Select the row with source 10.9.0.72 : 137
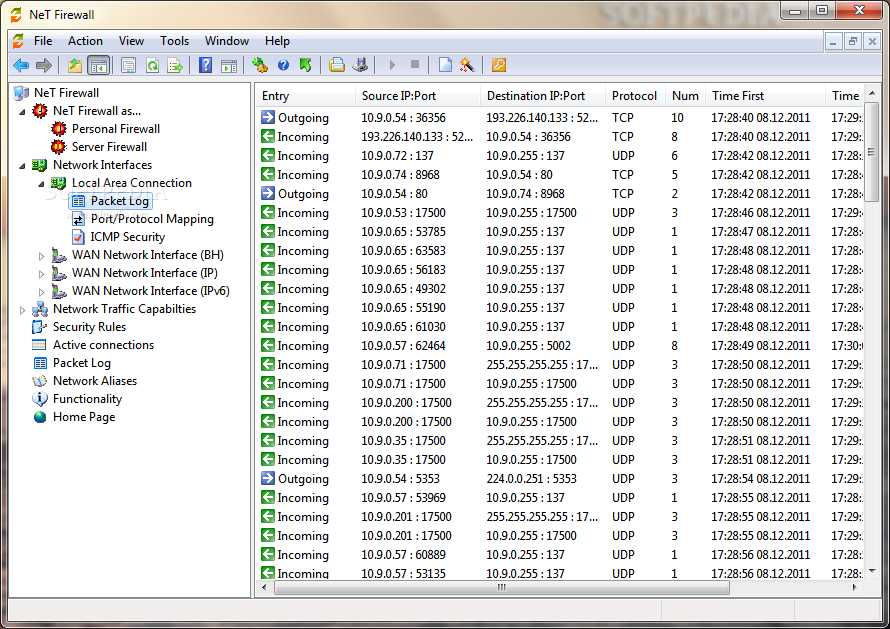 click(560, 156)
